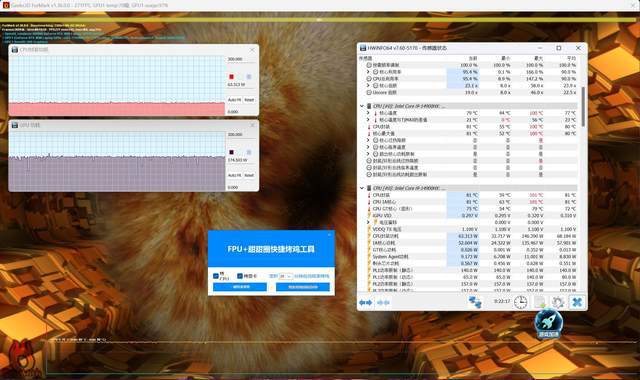Click the lightning icon of IA核心功耗 row
The width and height of the screenshot is (640, 380).
coord(369,243)
